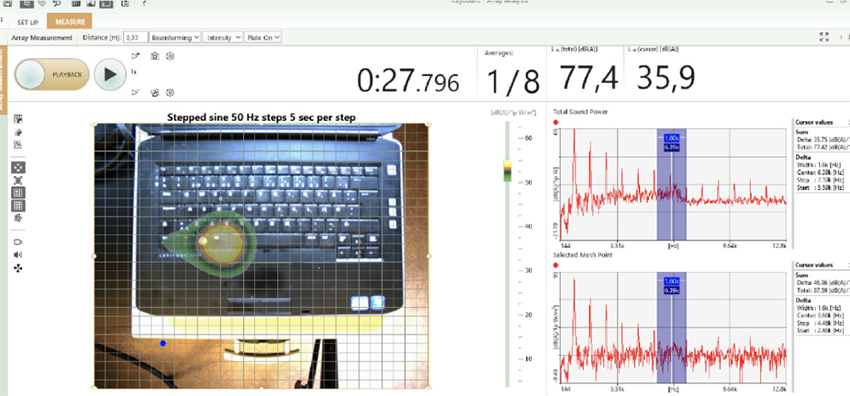
Task: Toggle the PLAYBACK mode switch
Action: point(51,74)
